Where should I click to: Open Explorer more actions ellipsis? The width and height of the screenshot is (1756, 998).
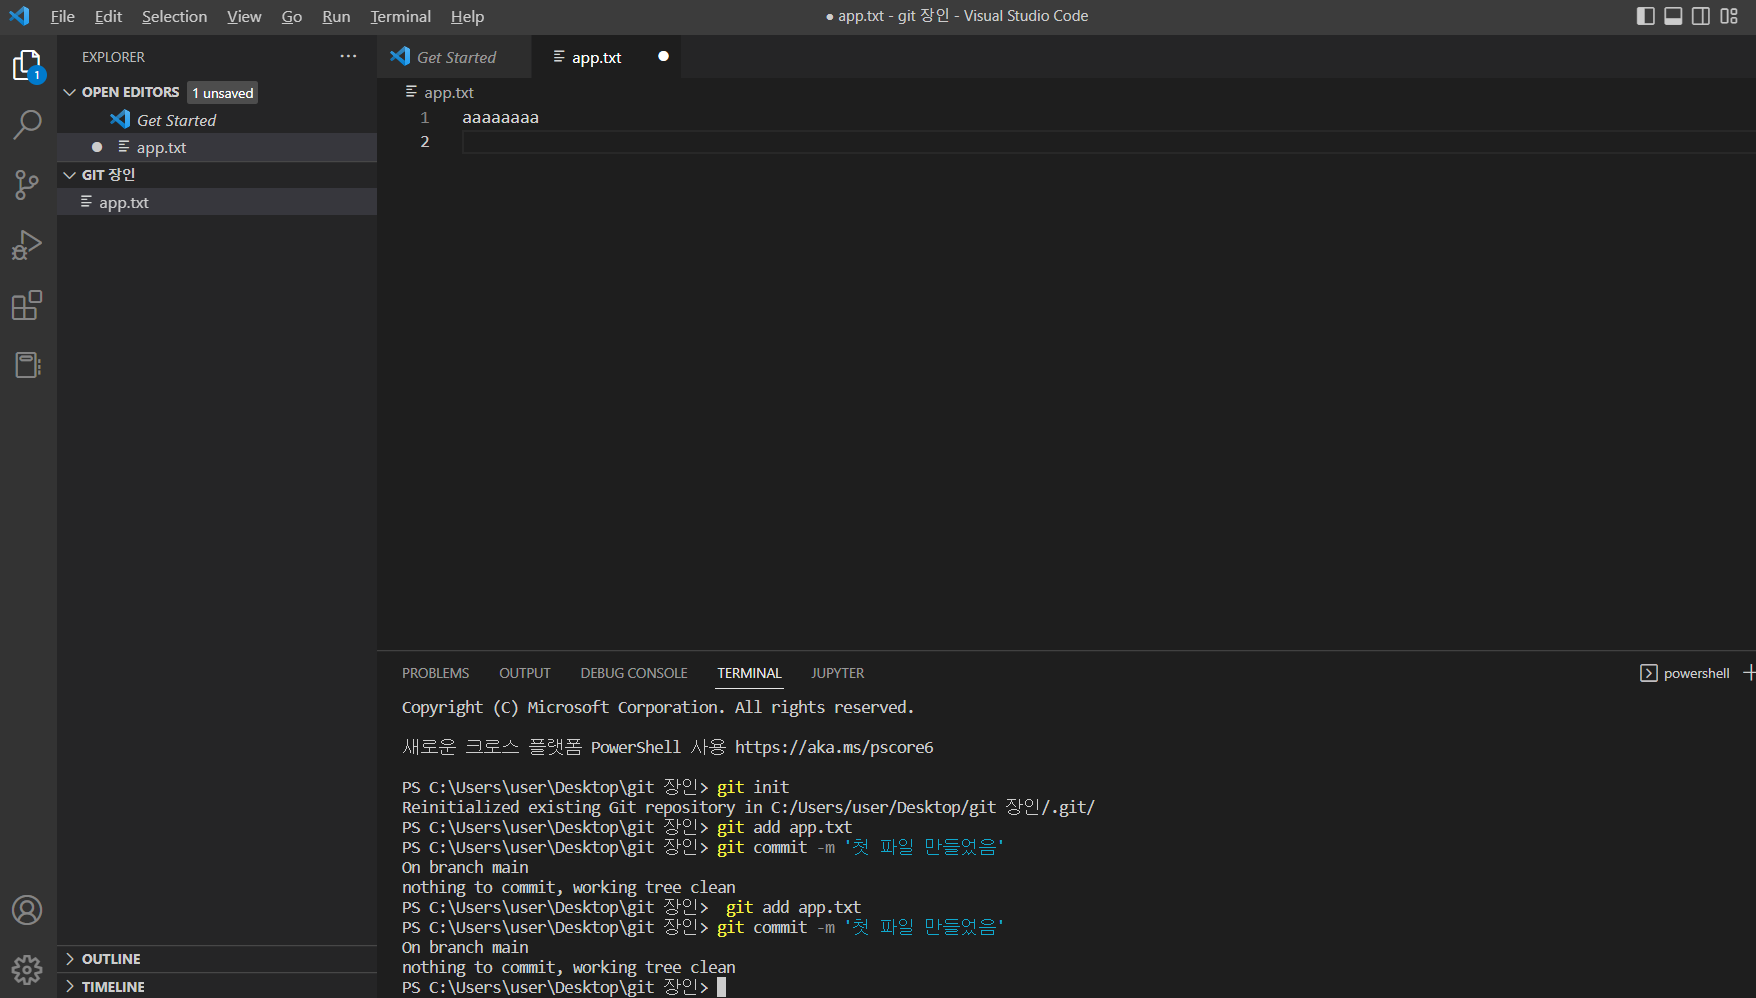[348, 56]
